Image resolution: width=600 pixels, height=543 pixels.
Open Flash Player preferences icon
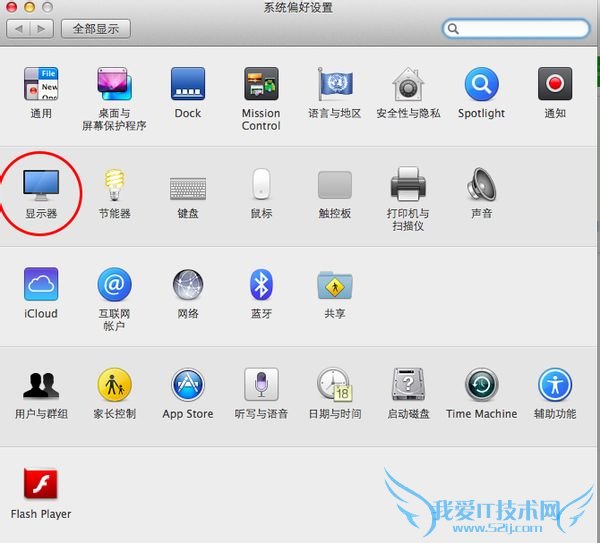click(x=41, y=484)
